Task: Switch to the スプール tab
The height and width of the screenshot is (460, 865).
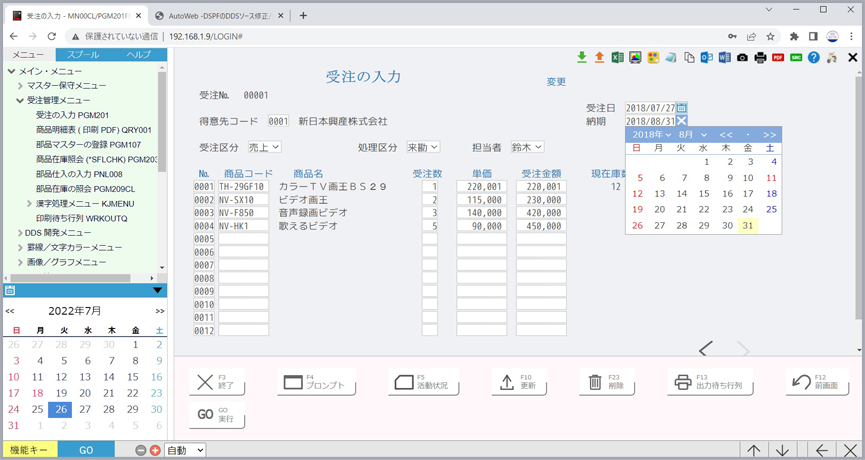Action: (x=83, y=55)
